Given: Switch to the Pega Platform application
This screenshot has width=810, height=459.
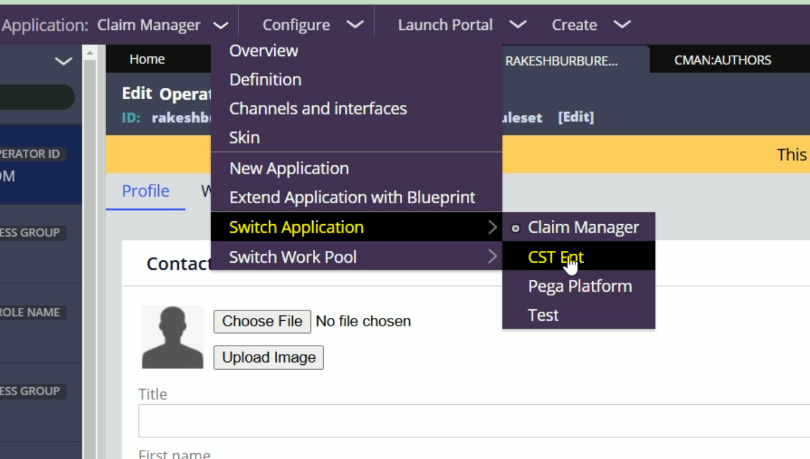Looking at the screenshot, I should [x=579, y=286].
